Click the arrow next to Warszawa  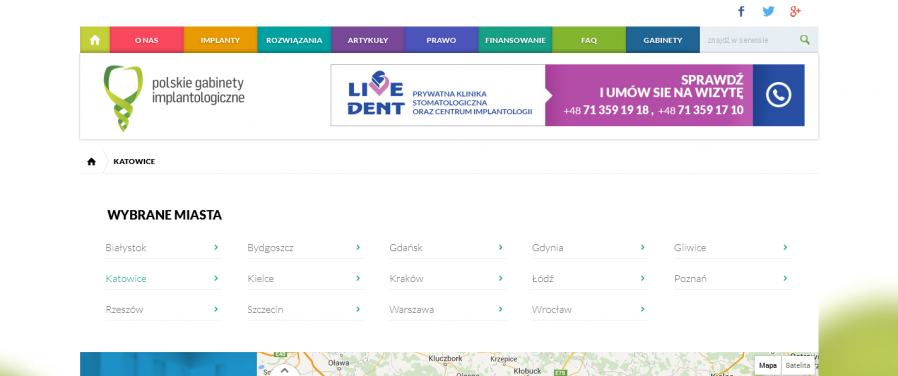(500, 309)
